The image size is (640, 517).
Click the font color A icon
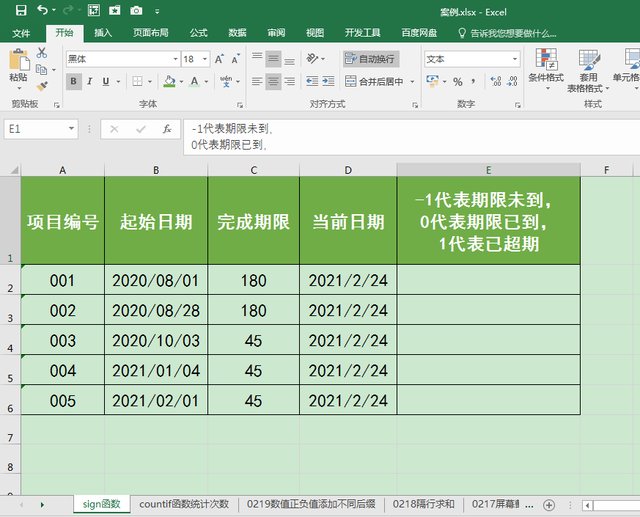pos(195,81)
